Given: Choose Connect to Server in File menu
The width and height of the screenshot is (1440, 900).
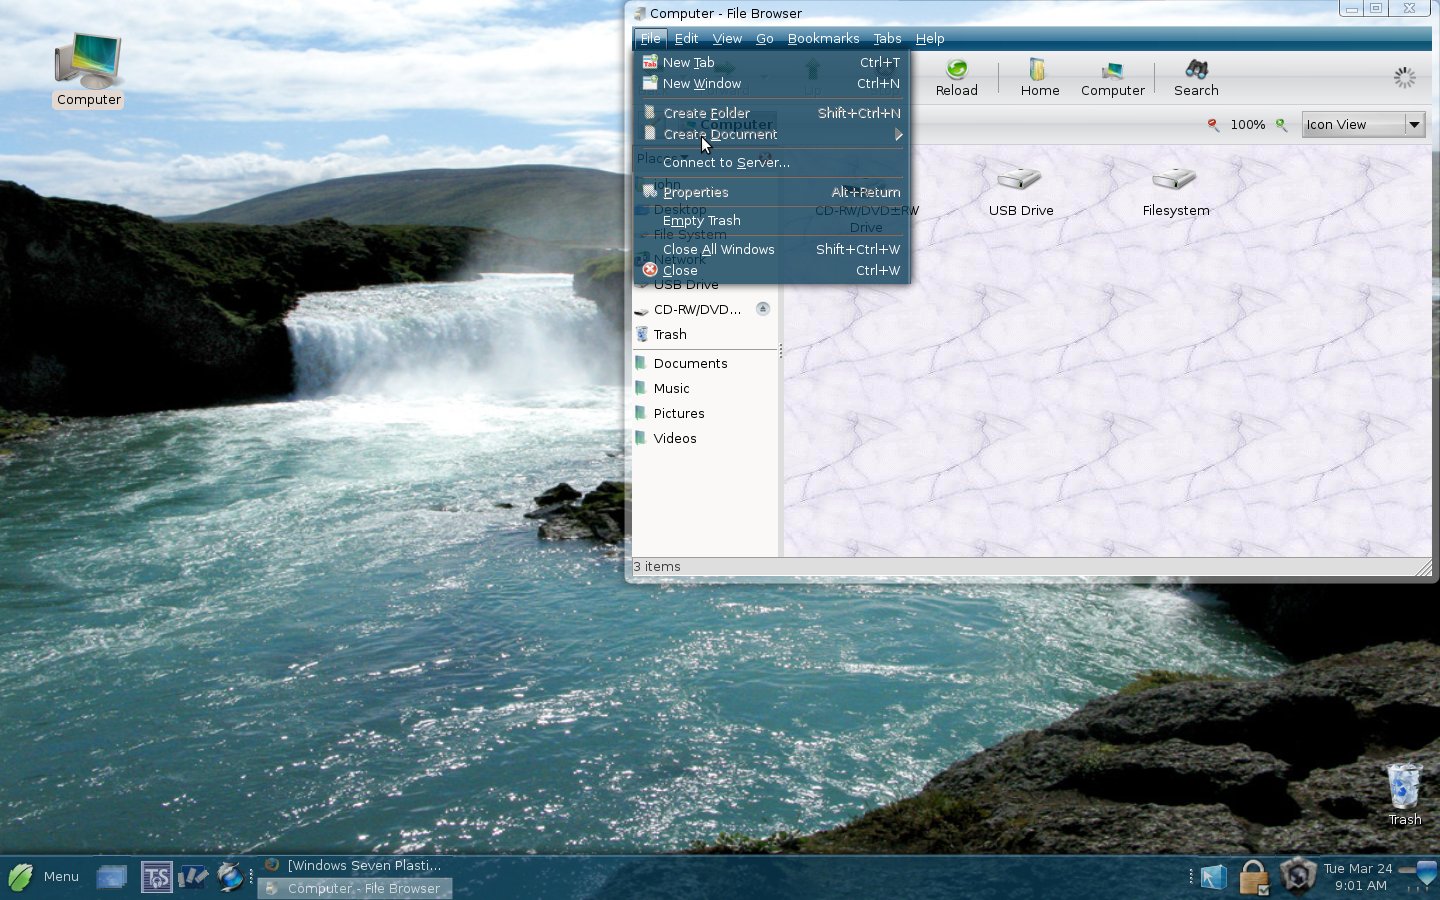Looking at the screenshot, I should point(771,162).
